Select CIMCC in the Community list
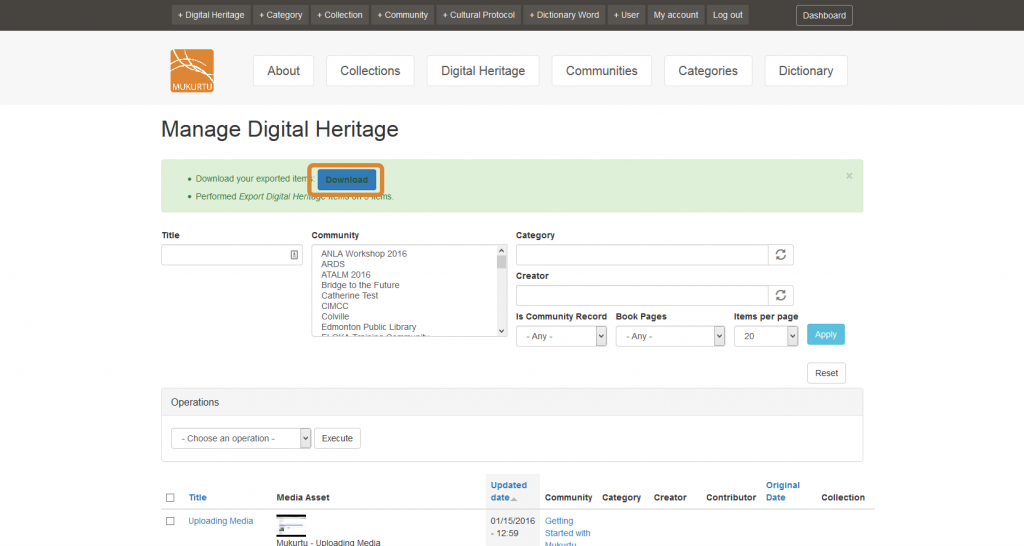Image resolution: width=1024 pixels, height=546 pixels. point(334,306)
